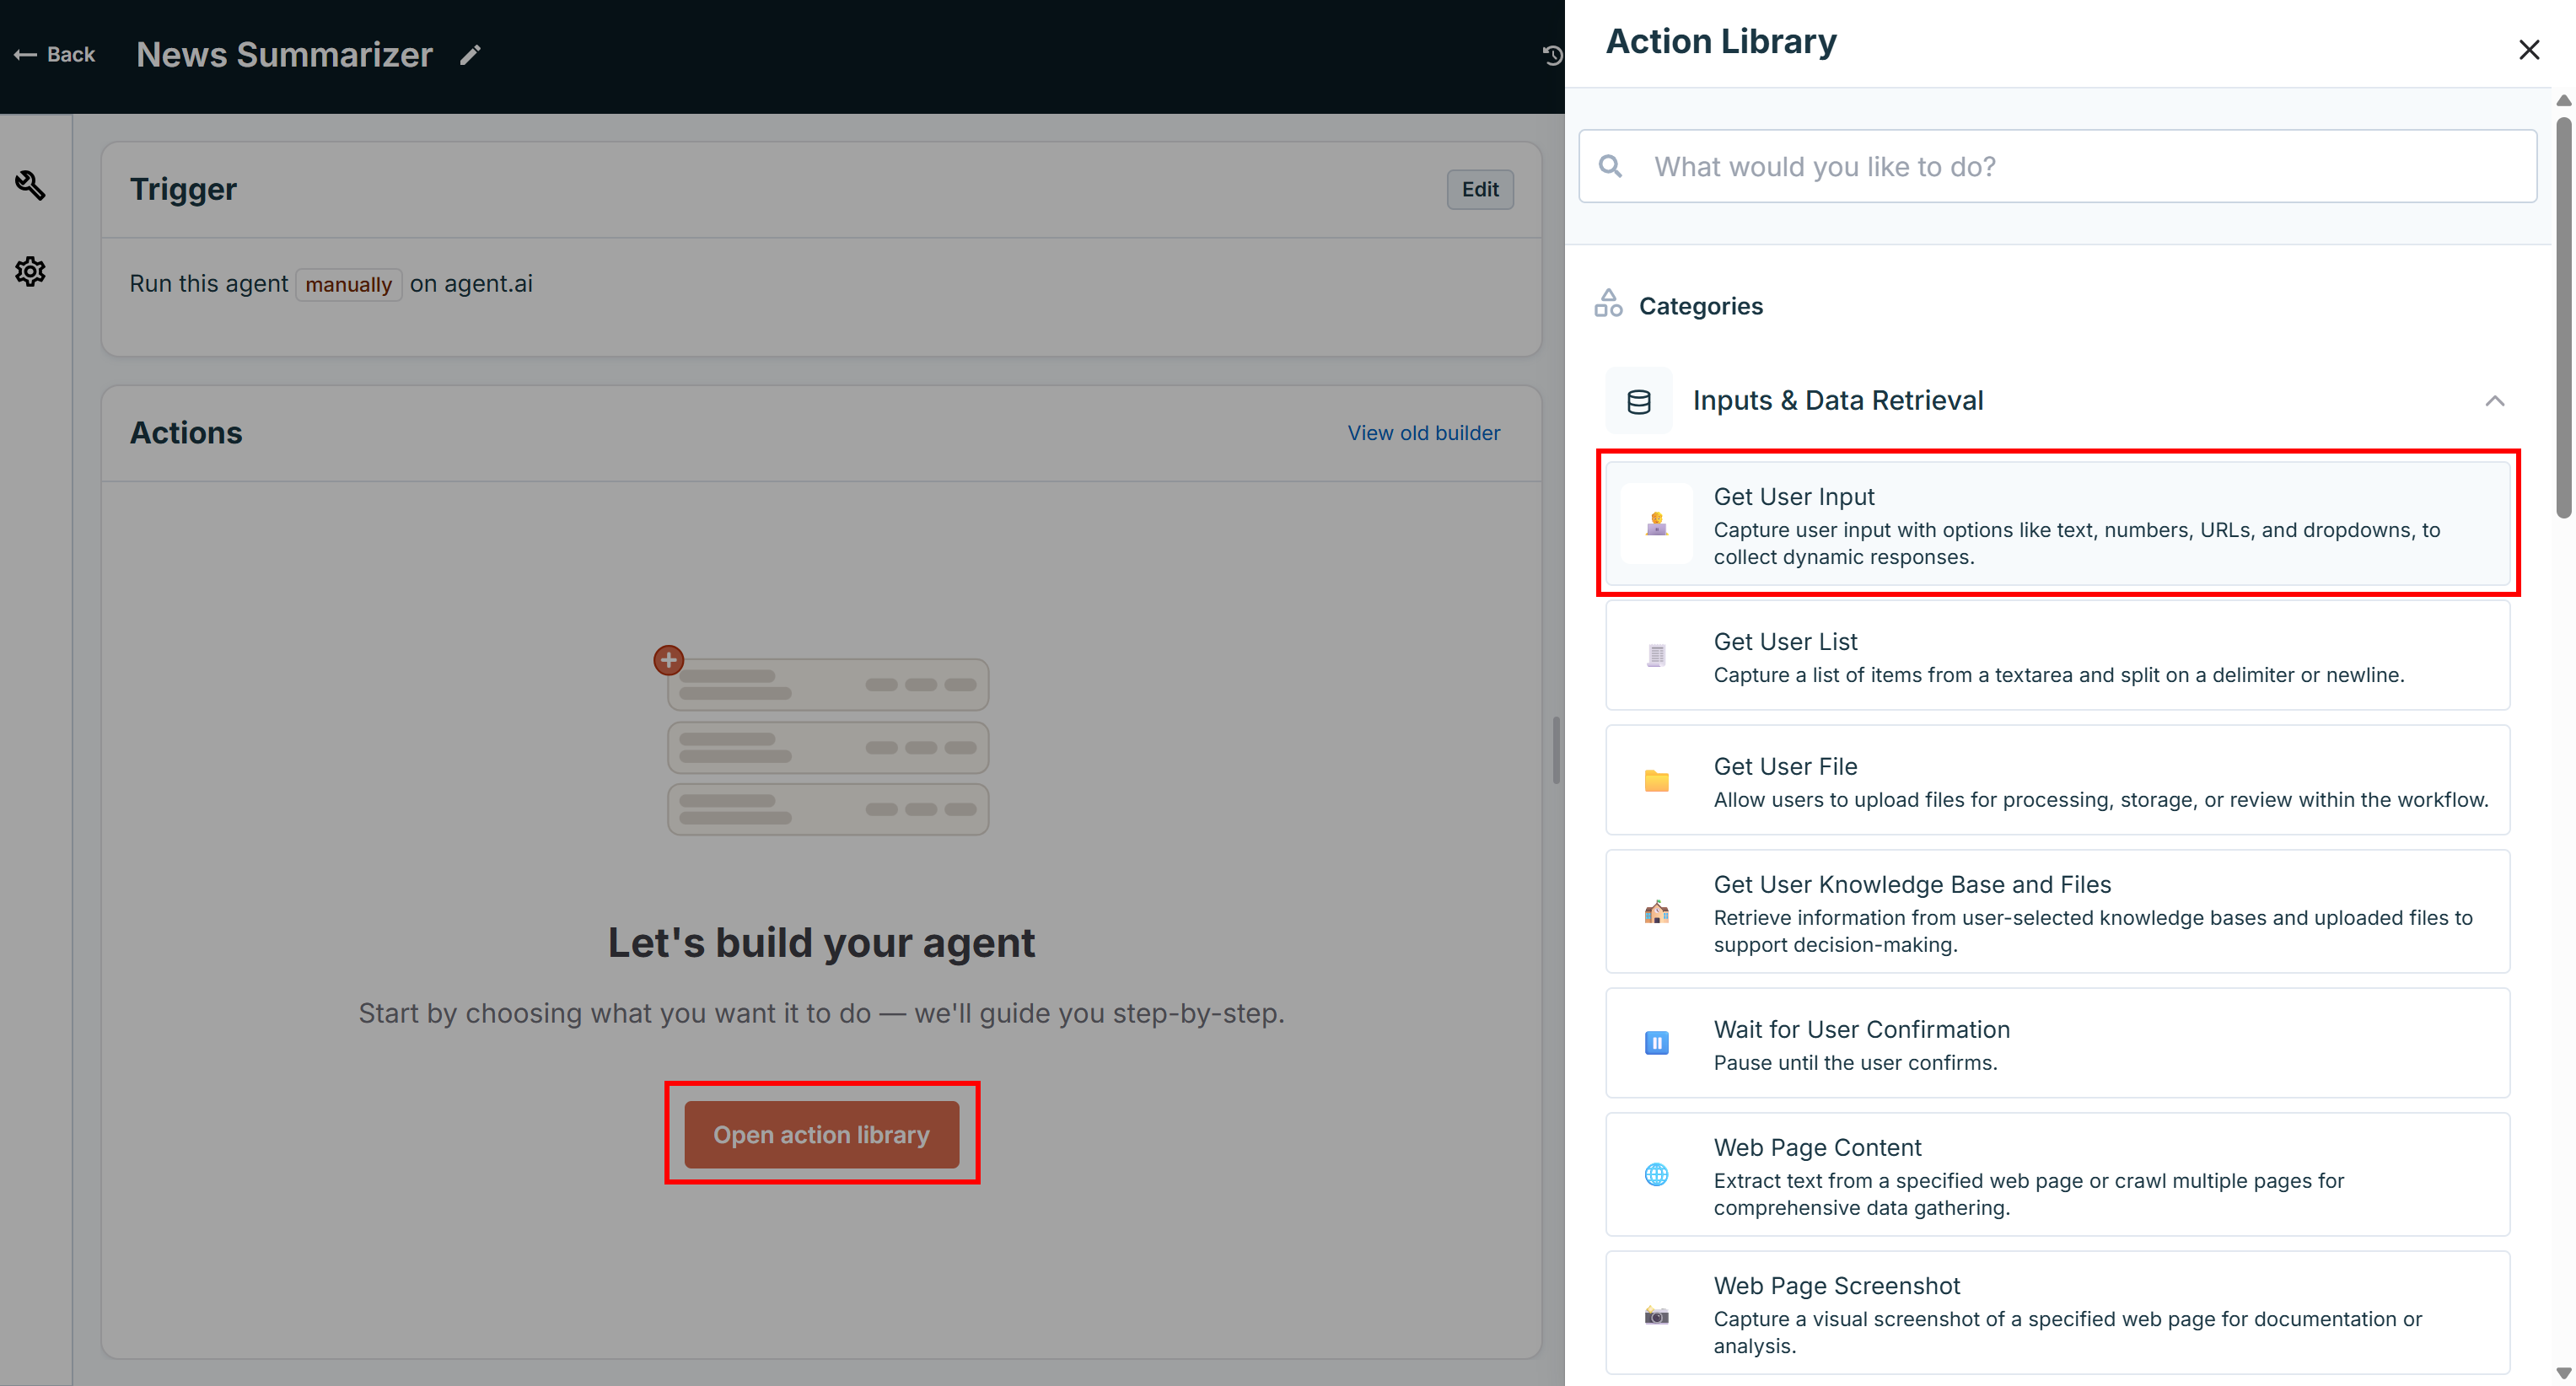The height and width of the screenshot is (1386, 2576).
Task: Open the 'manually' trigger selector
Action: click(x=348, y=284)
